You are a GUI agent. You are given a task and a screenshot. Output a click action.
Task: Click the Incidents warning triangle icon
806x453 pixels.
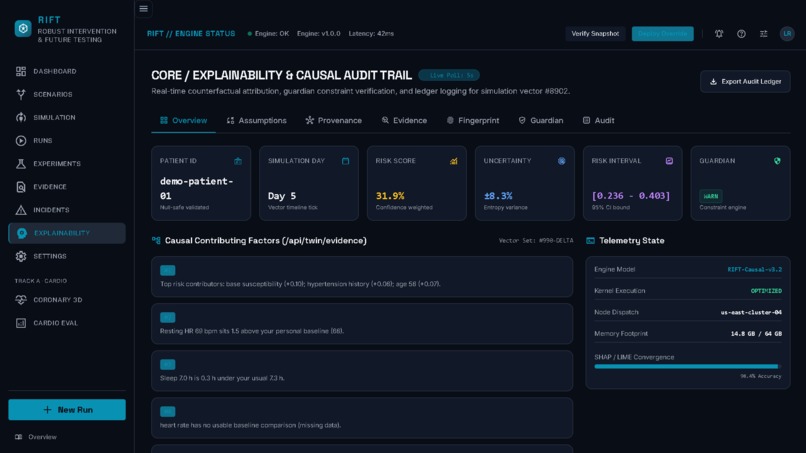(x=21, y=210)
